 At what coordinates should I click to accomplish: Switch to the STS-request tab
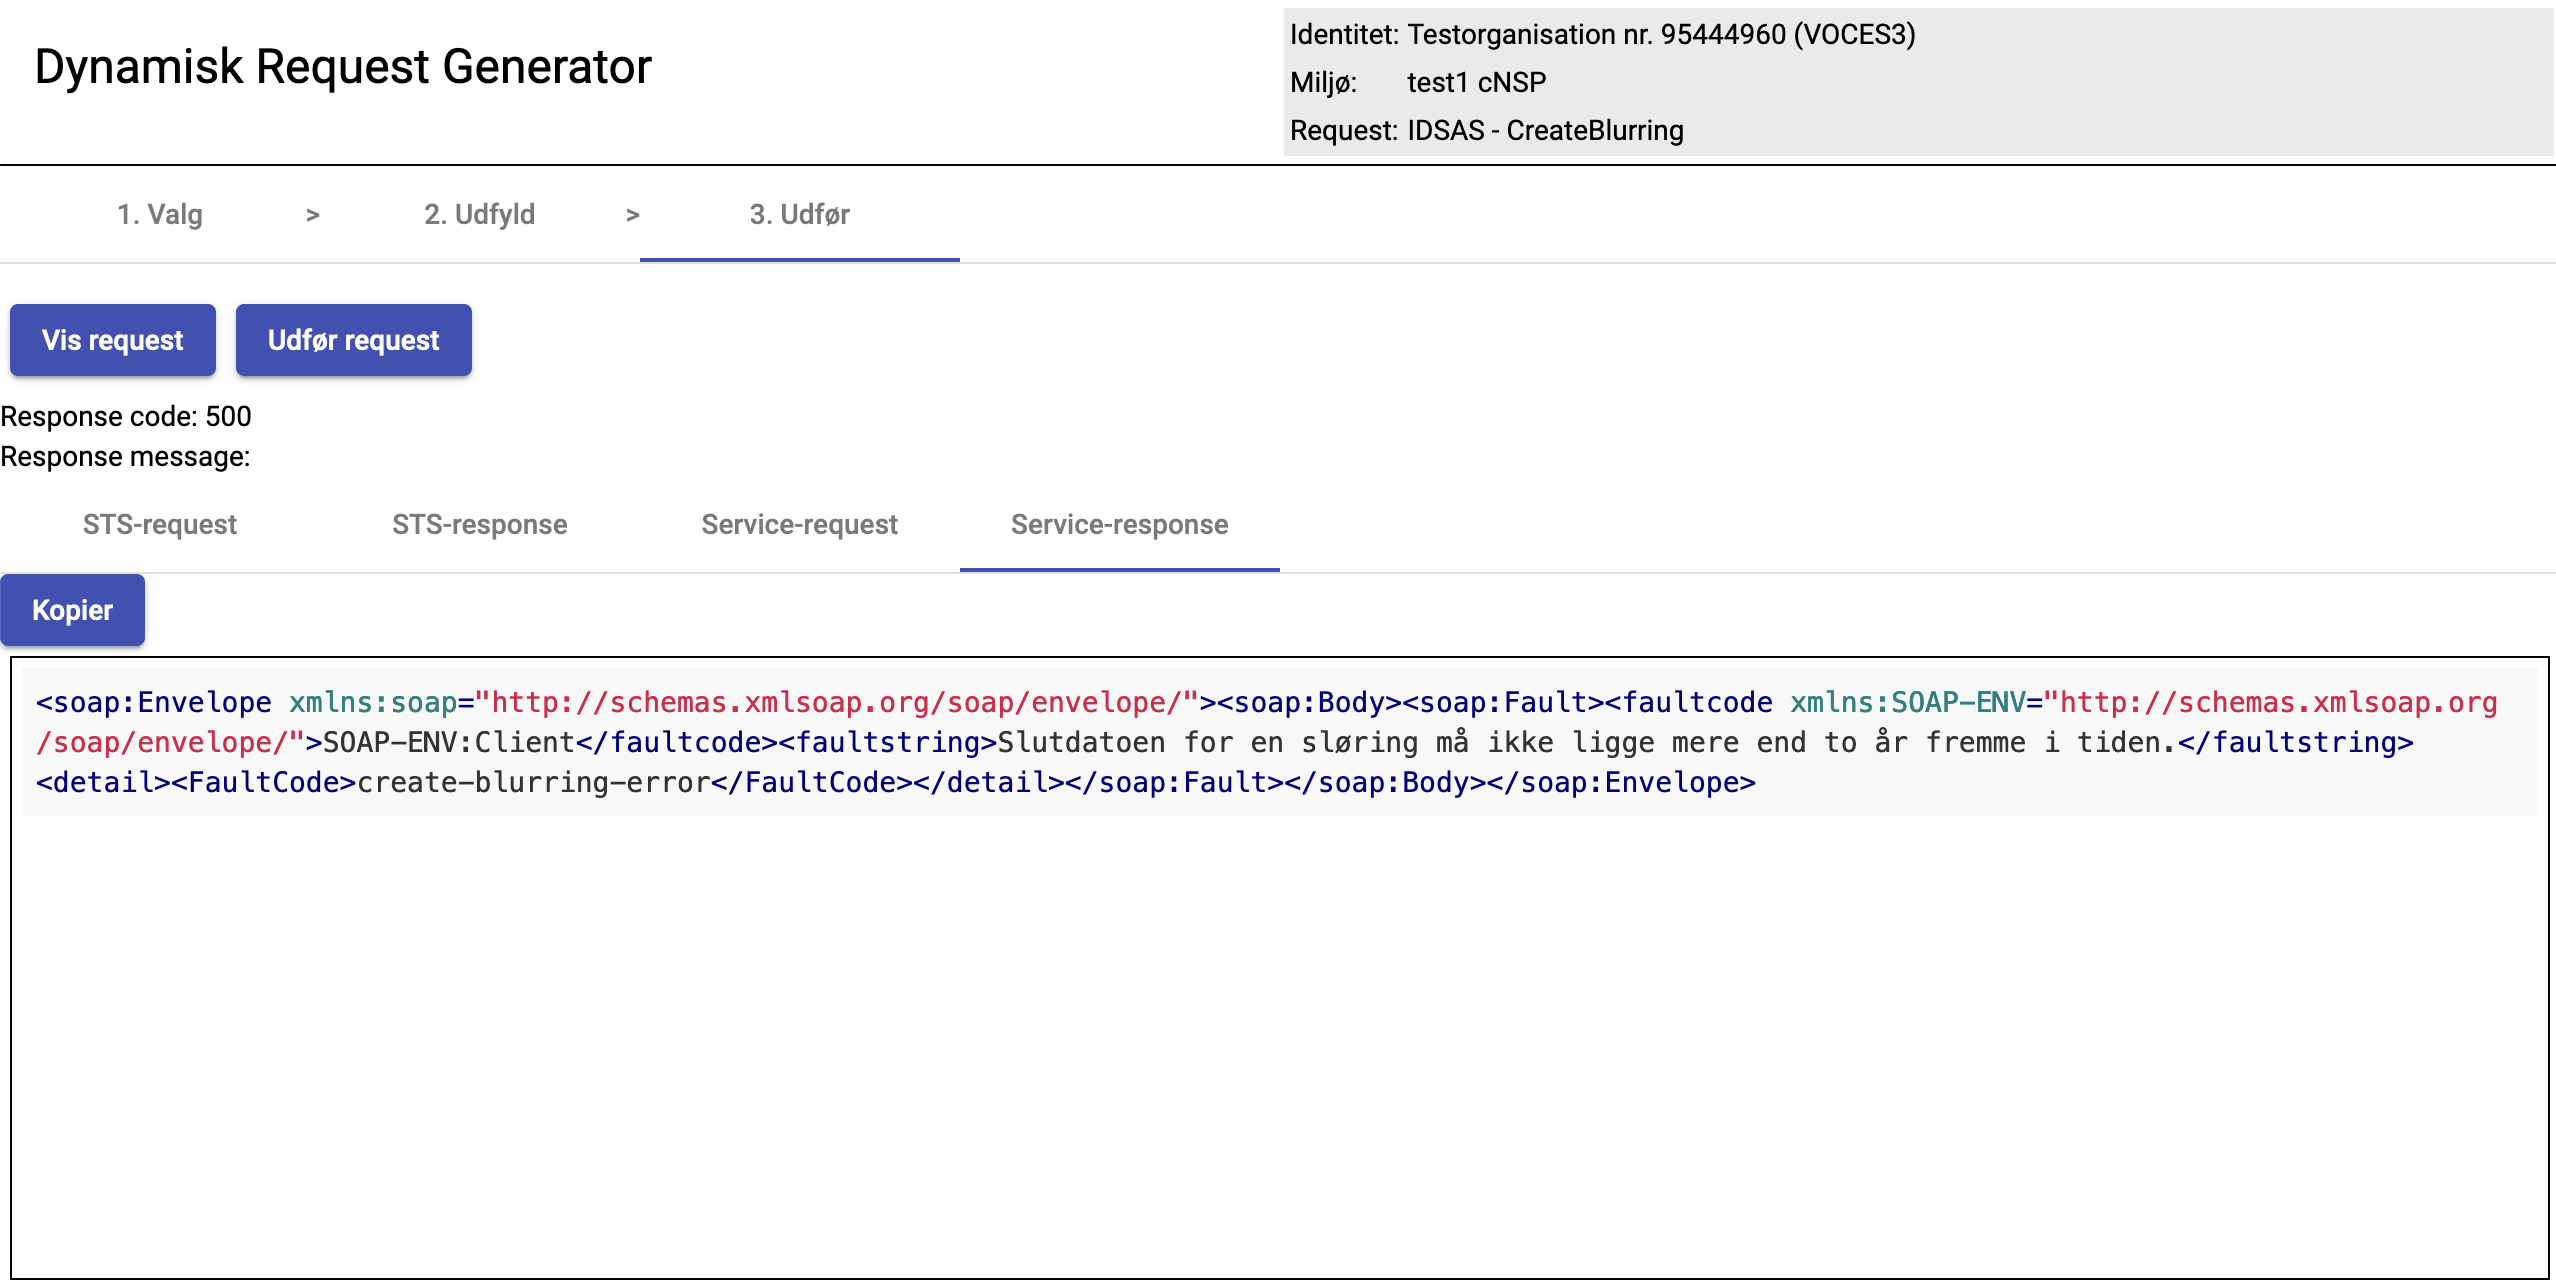click(x=160, y=524)
